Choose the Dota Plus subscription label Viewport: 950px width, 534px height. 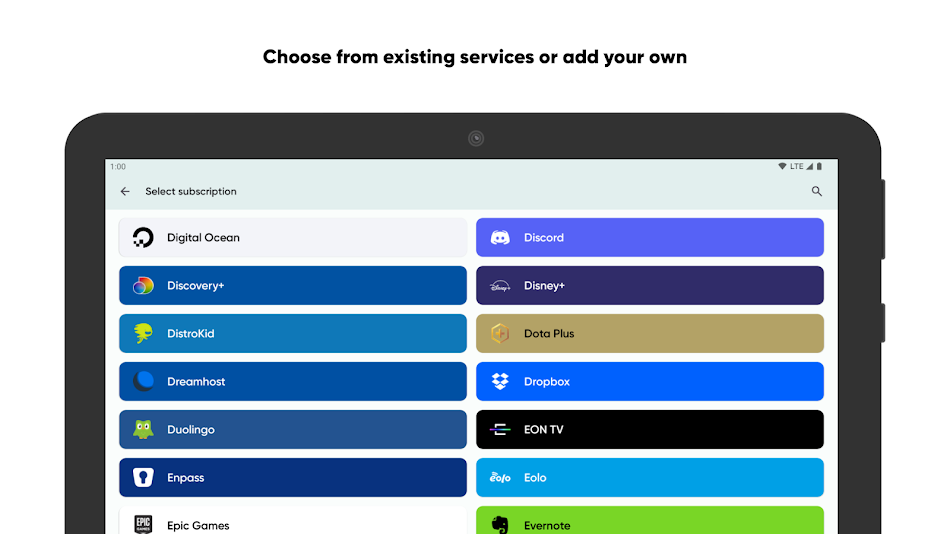click(x=549, y=333)
